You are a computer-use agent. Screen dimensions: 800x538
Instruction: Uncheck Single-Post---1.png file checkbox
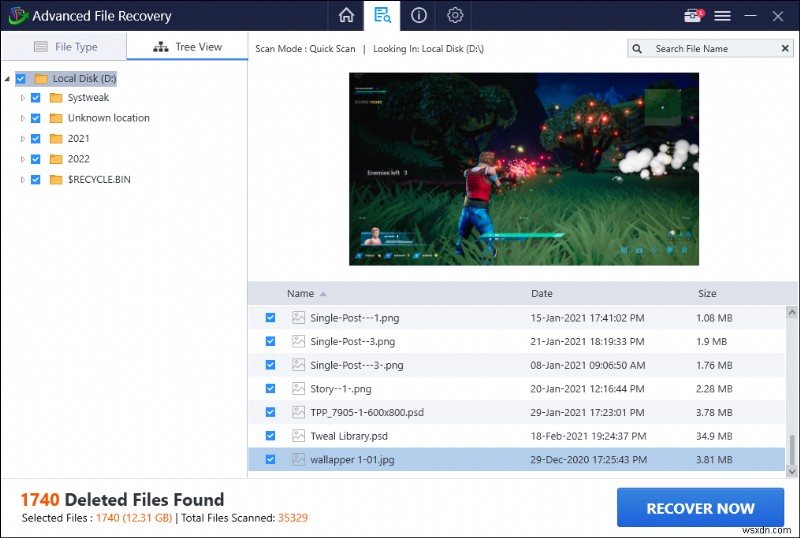click(x=270, y=317)
